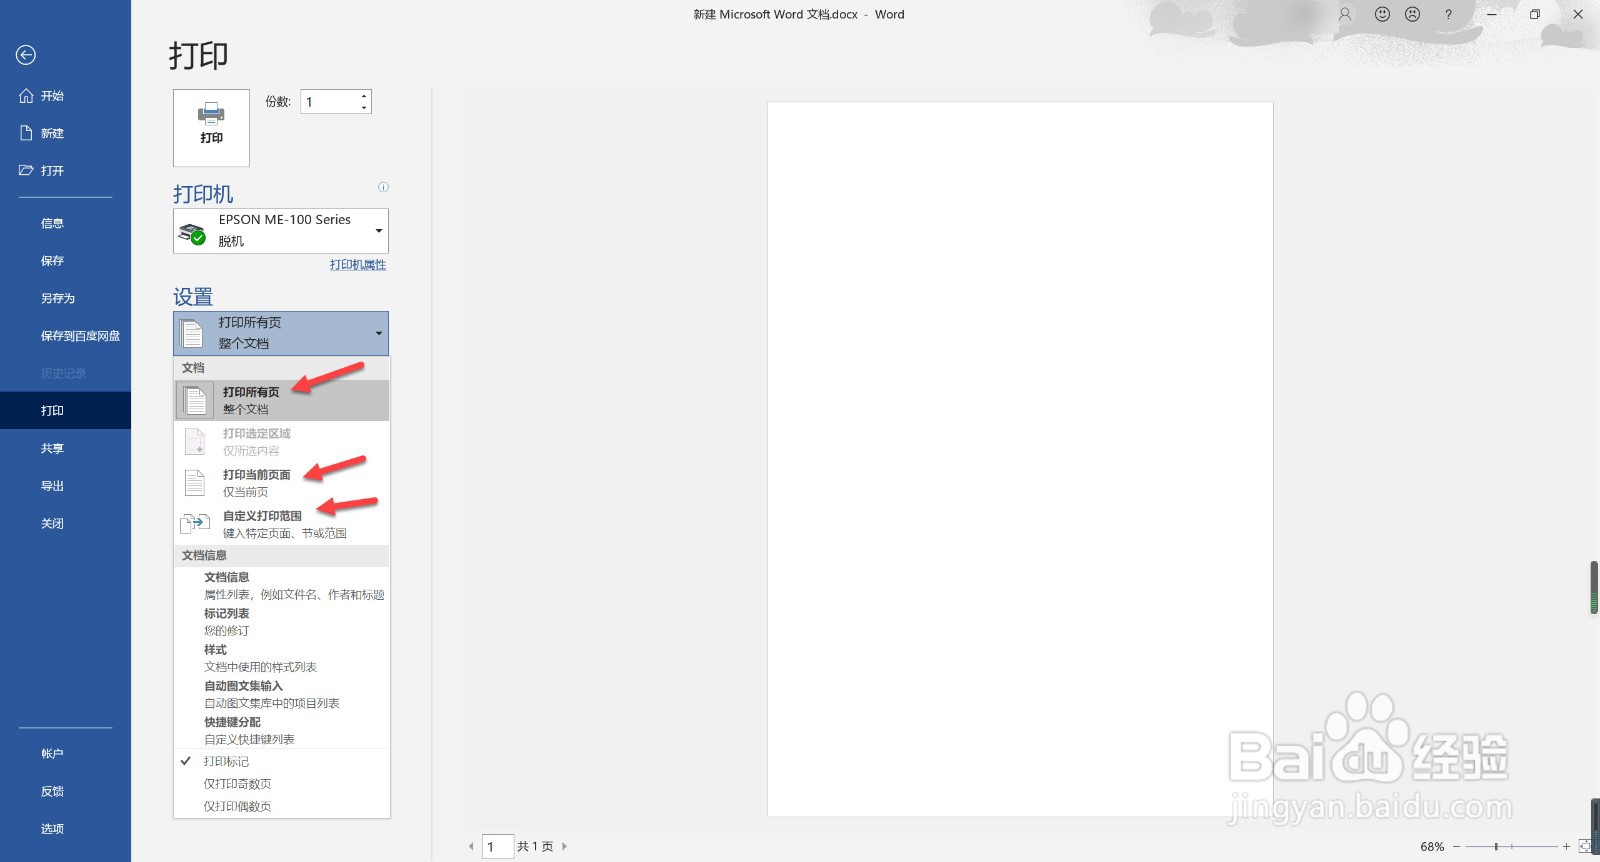Image resolution: width=1600 pixels, height=862 pixels.
Task: Click the zoom slider handle
Action: [x=1496, y=846]
